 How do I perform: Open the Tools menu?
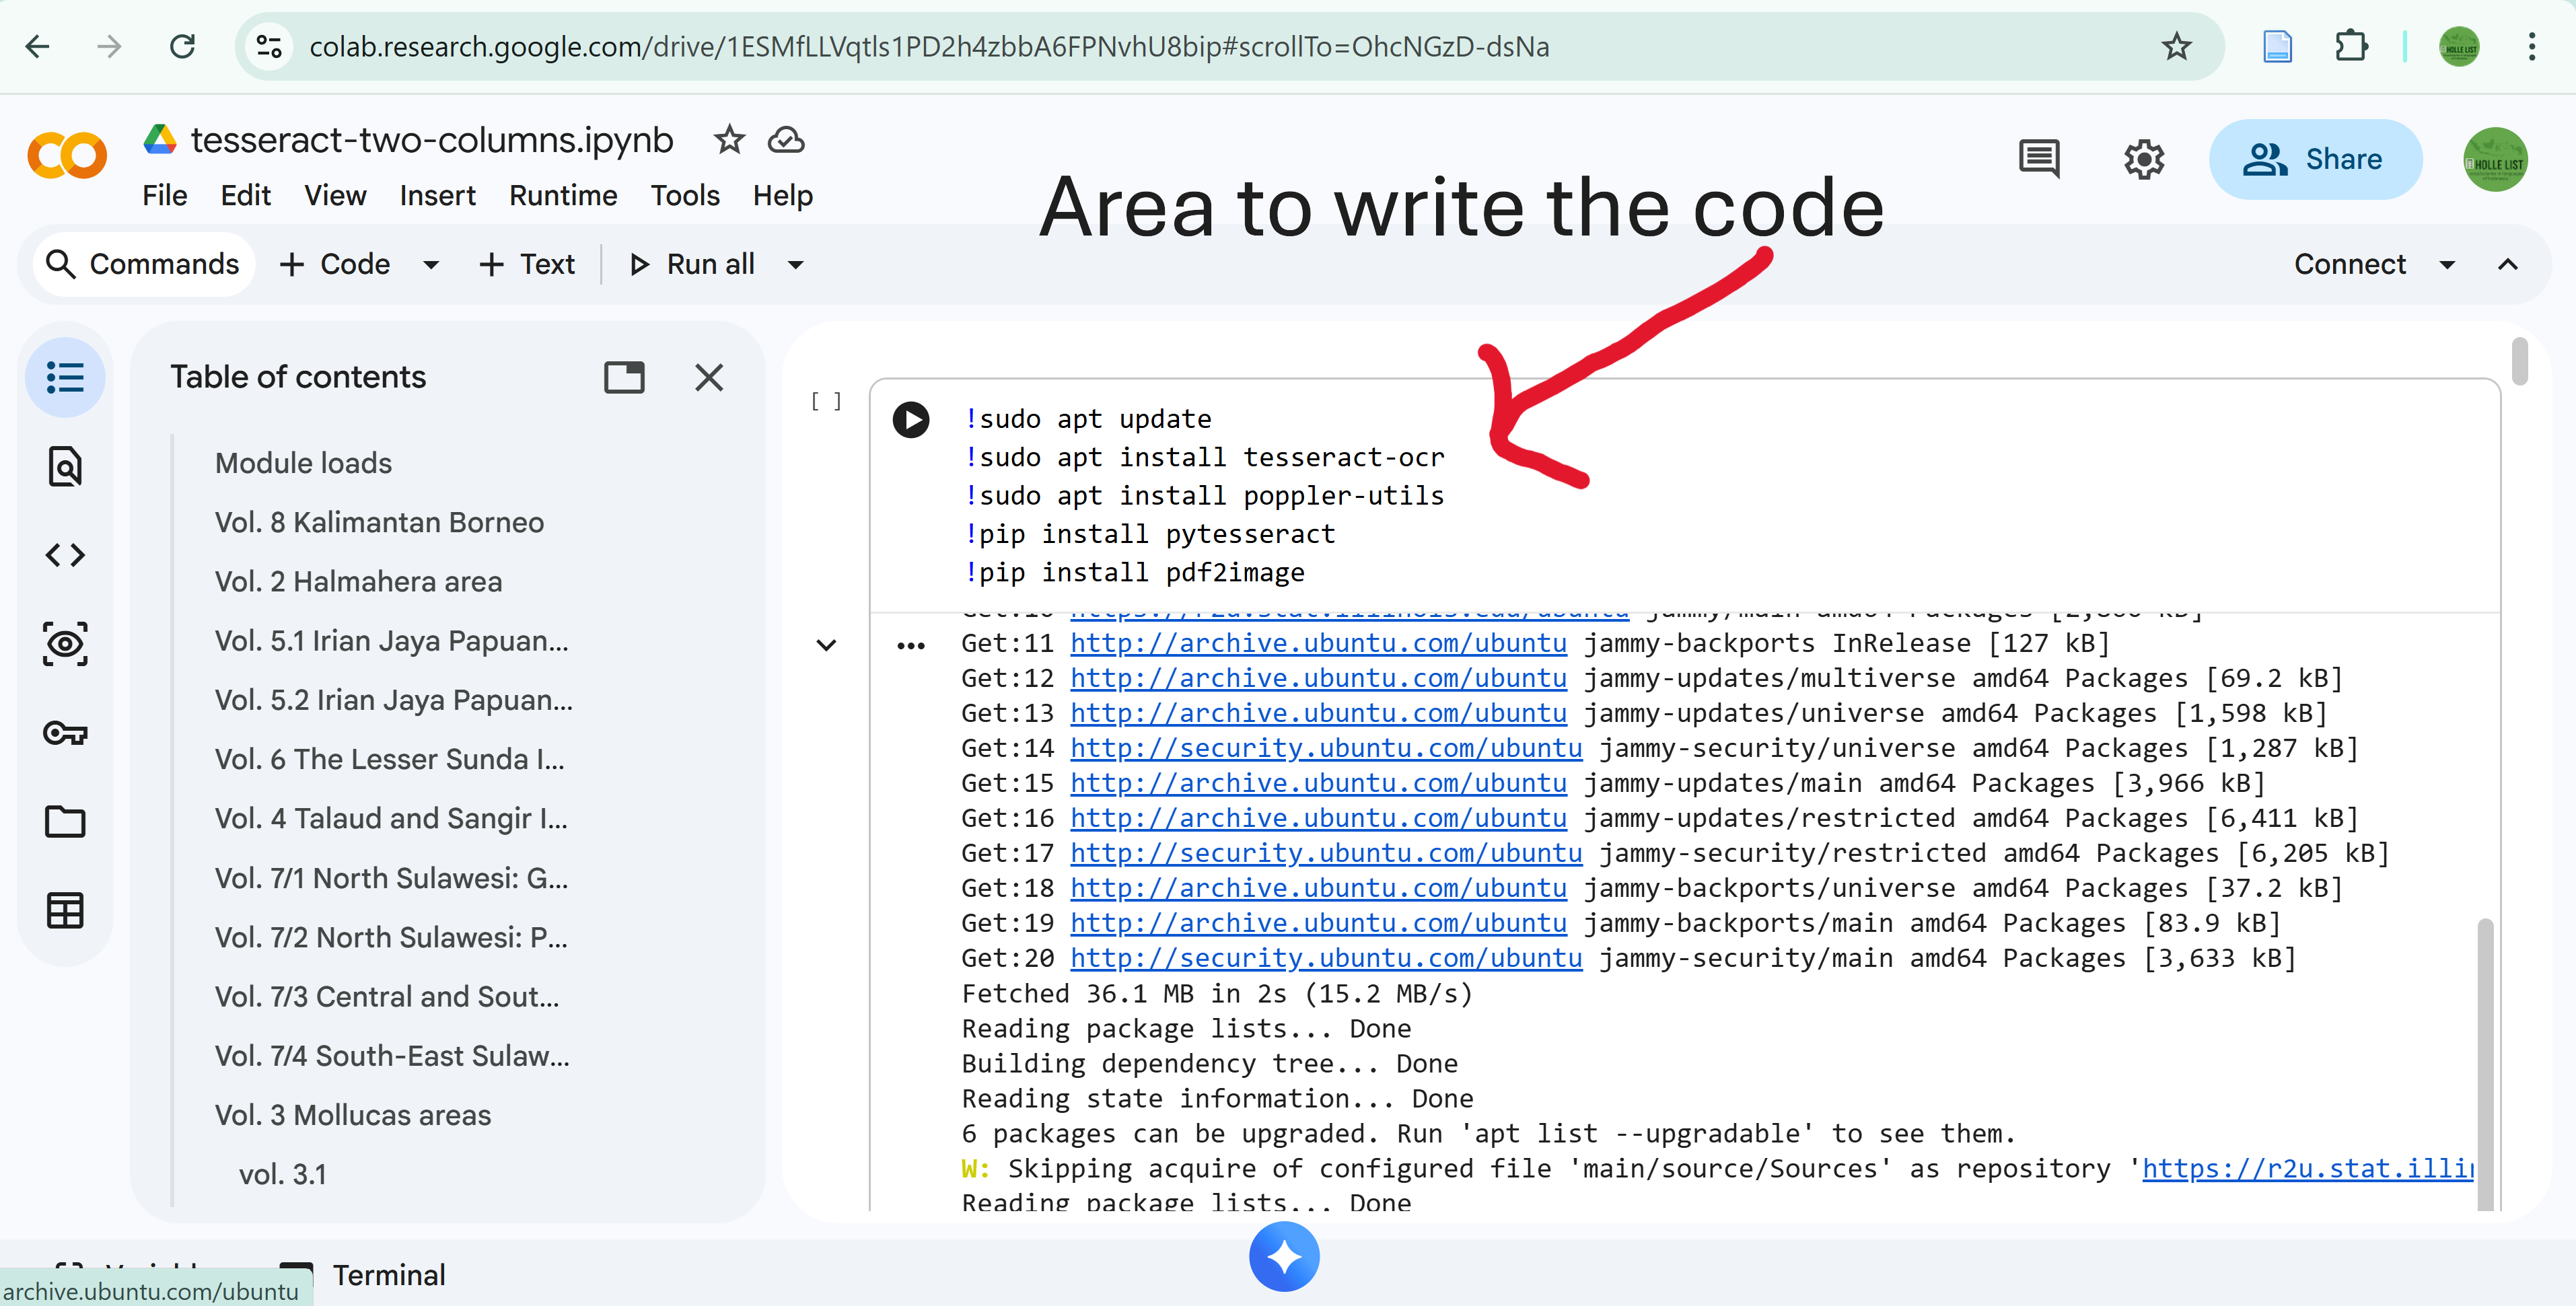click(685, 195)
